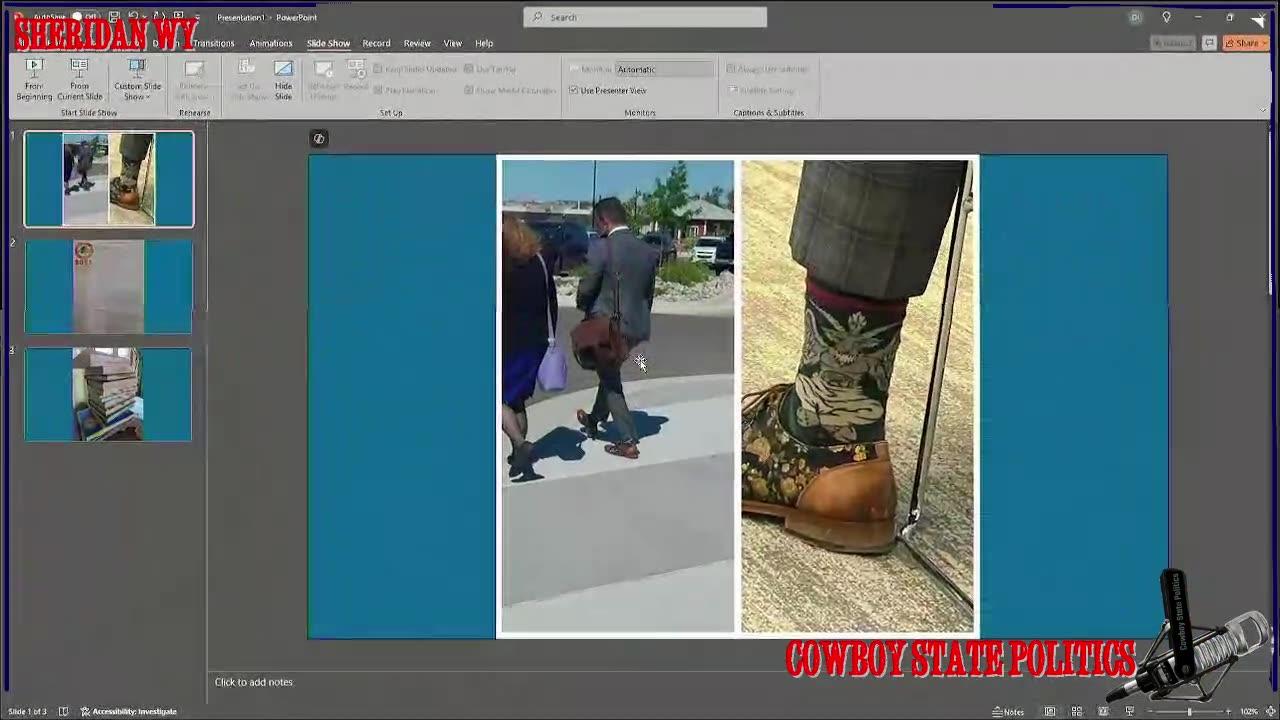Click the Save icon in title bar
Image resolution: width=1280 pixels, height=720 pixels.
coord(114,17)
